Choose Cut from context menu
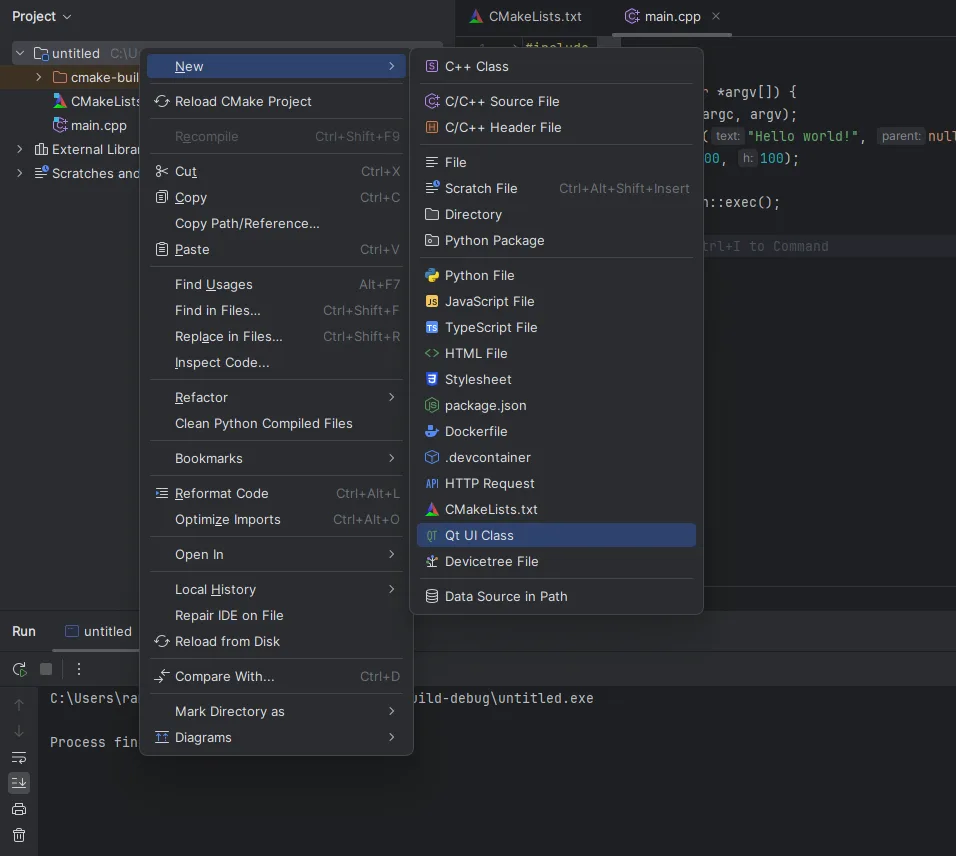Image resolution: width=956 pixels, height=856 pixels. (276, 171)
